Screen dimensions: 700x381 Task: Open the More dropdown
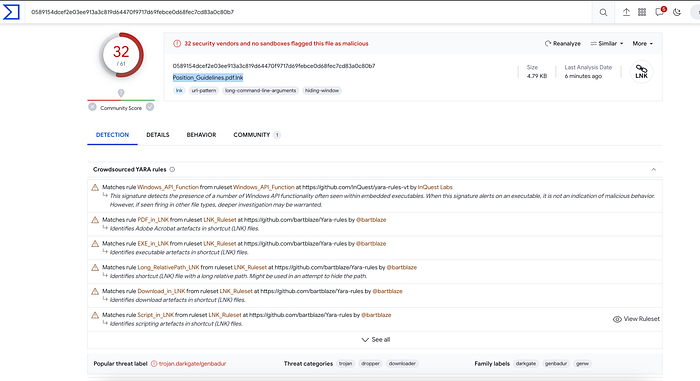(642, 43)
